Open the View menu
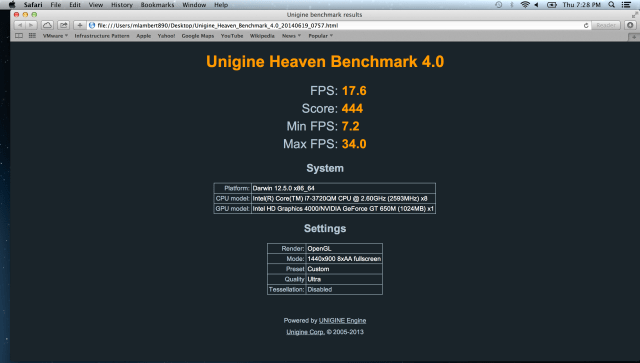The width and height of the screenshot is (640, 363). pos(96,5)
